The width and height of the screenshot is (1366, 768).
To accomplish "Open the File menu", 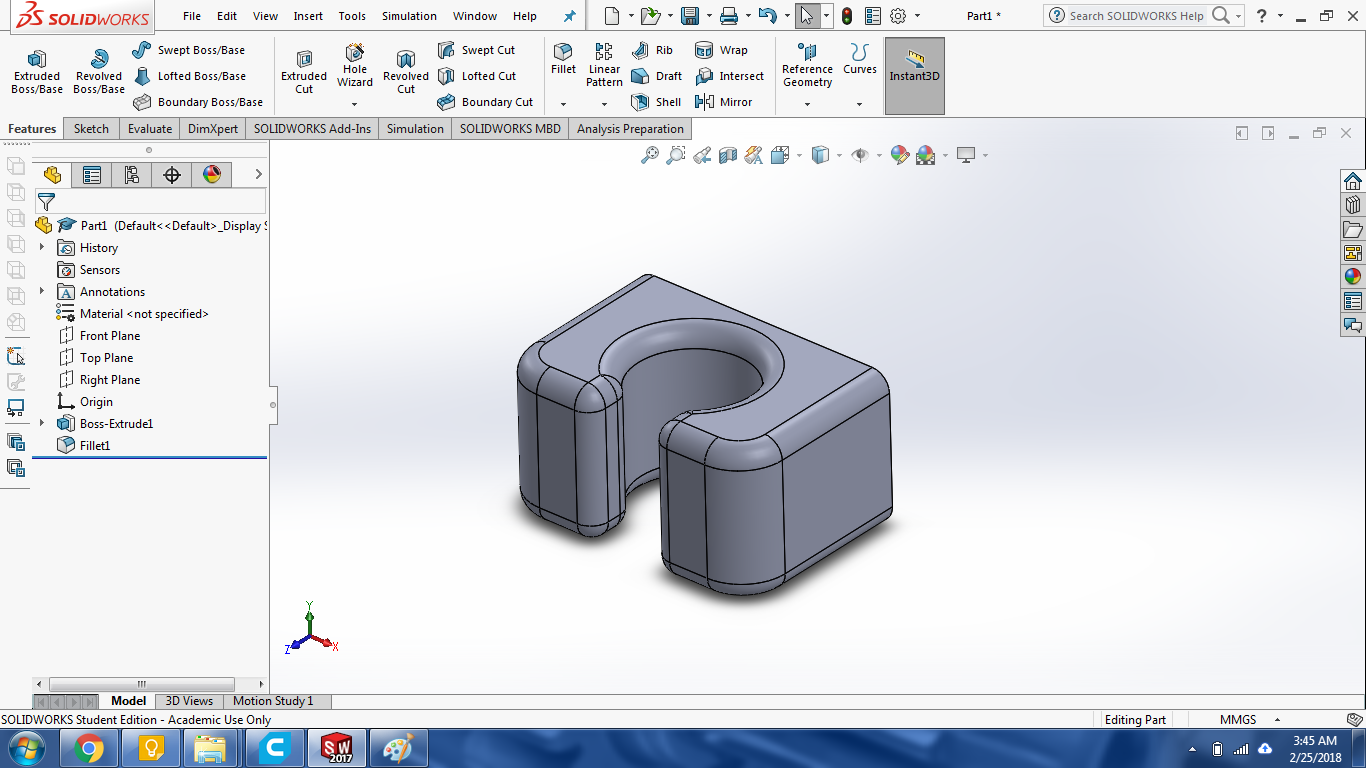I will point(192,16).
